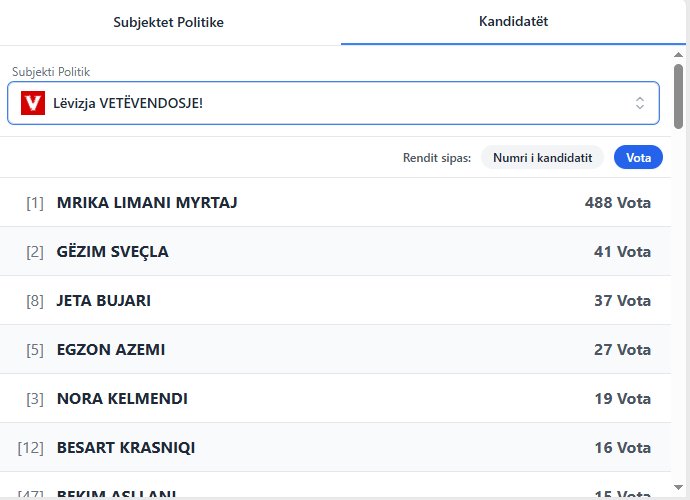
Task: Select the Kandidatët tab
Action: [512, 21]
